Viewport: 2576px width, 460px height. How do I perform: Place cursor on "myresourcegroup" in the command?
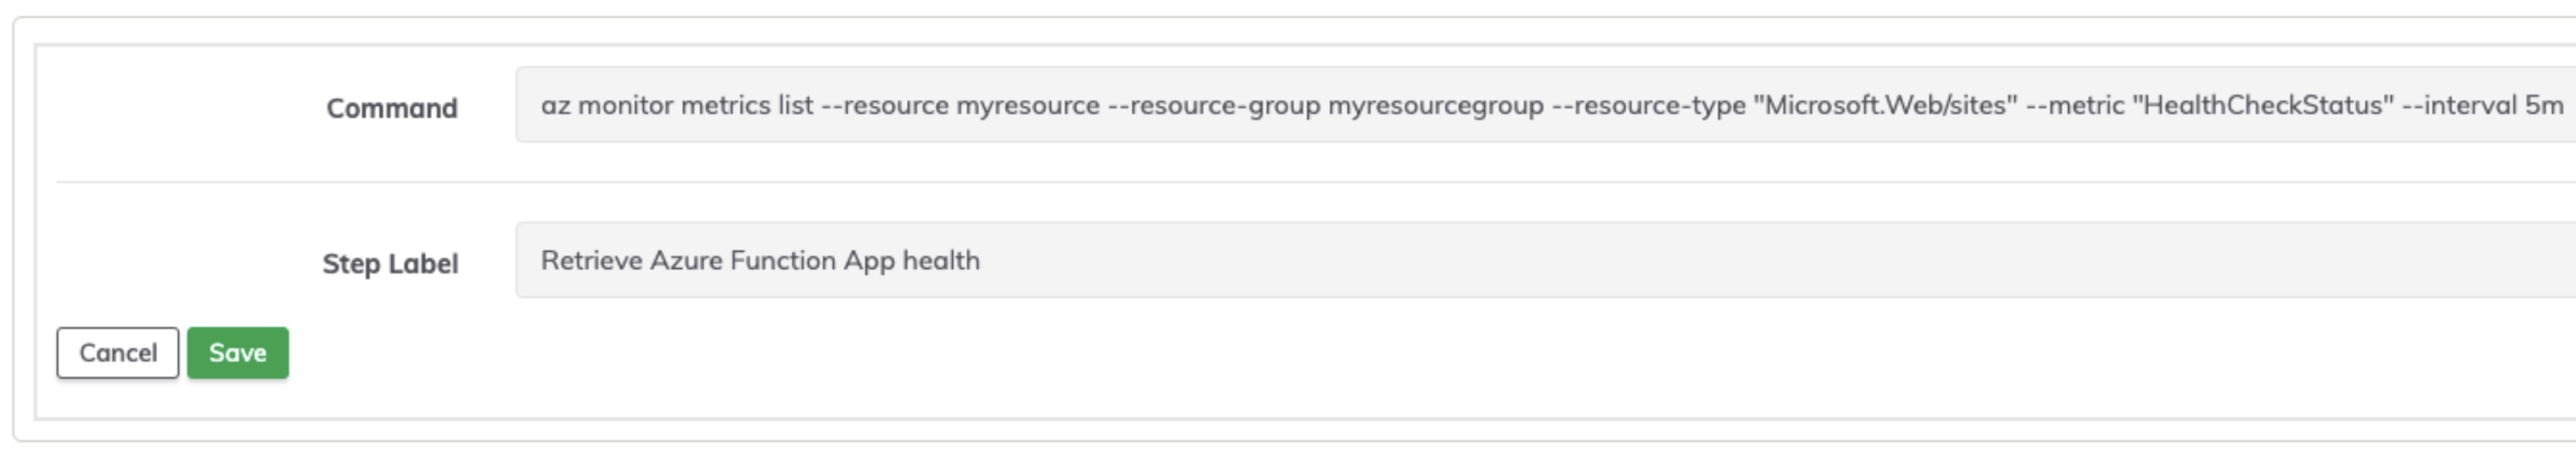point(1435,106)
